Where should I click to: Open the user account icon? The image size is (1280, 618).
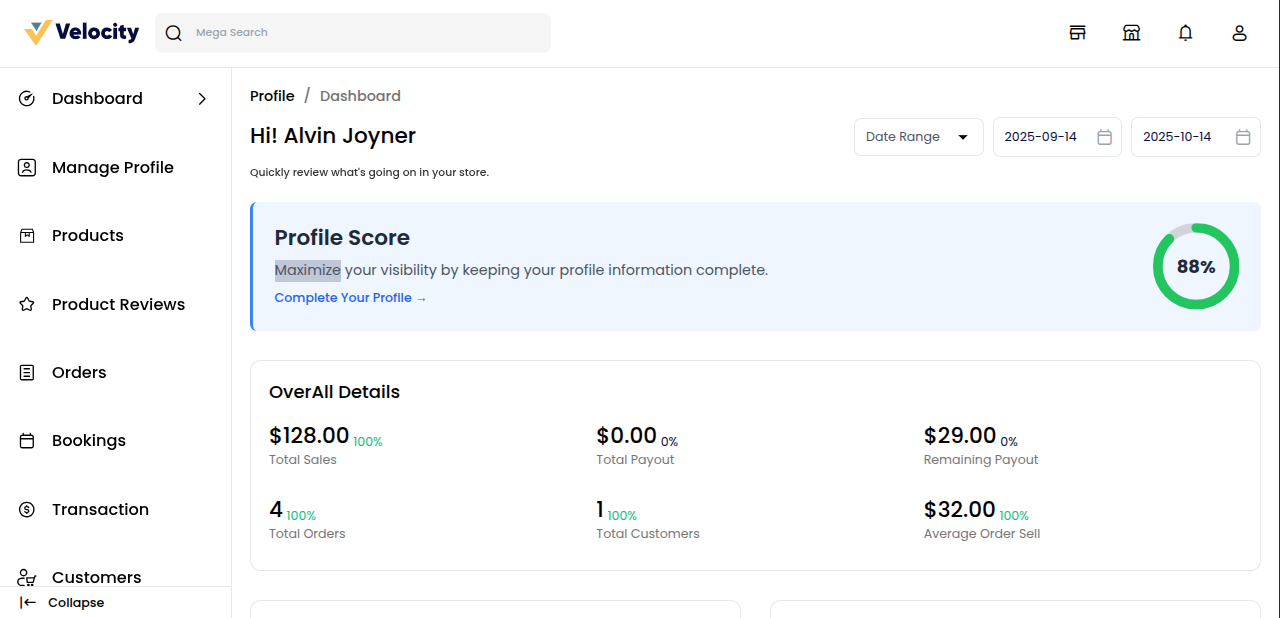(1239, 33)
